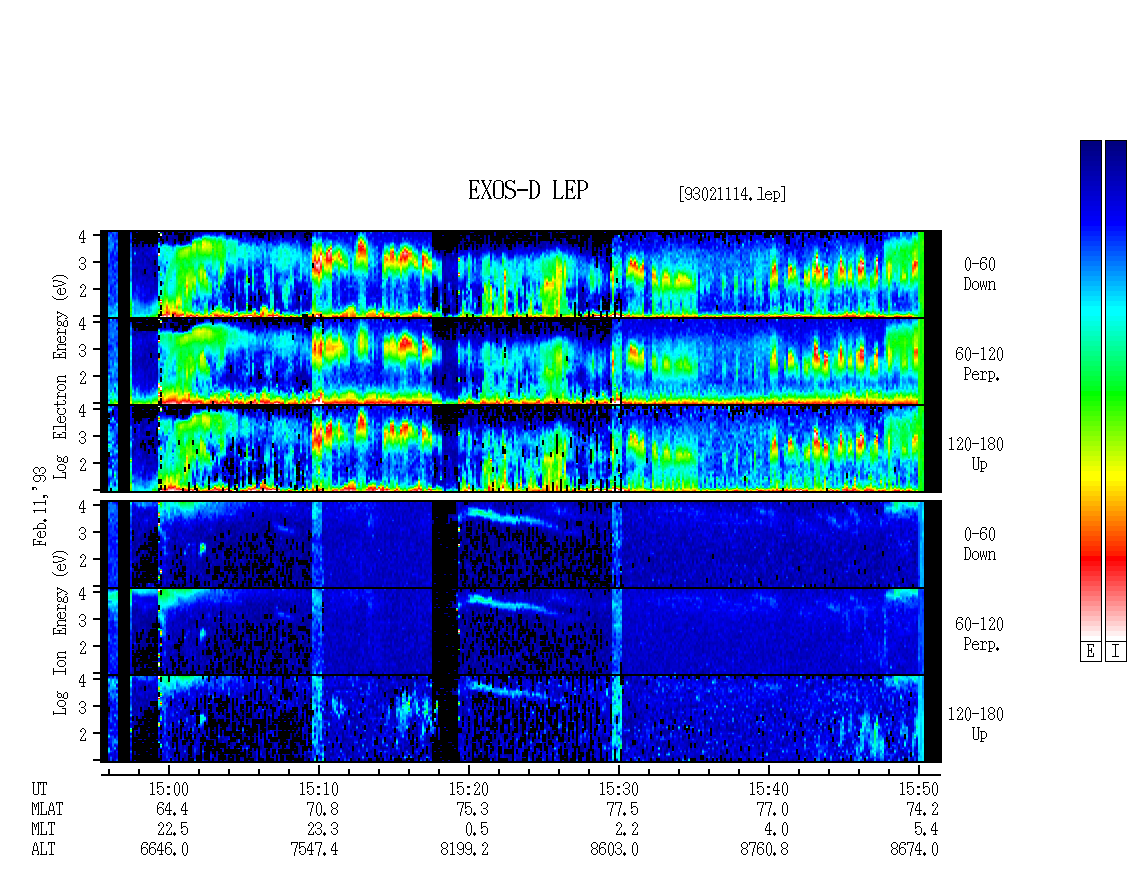Click the EXOS-D LEP plot title

(x=528, y=191)
